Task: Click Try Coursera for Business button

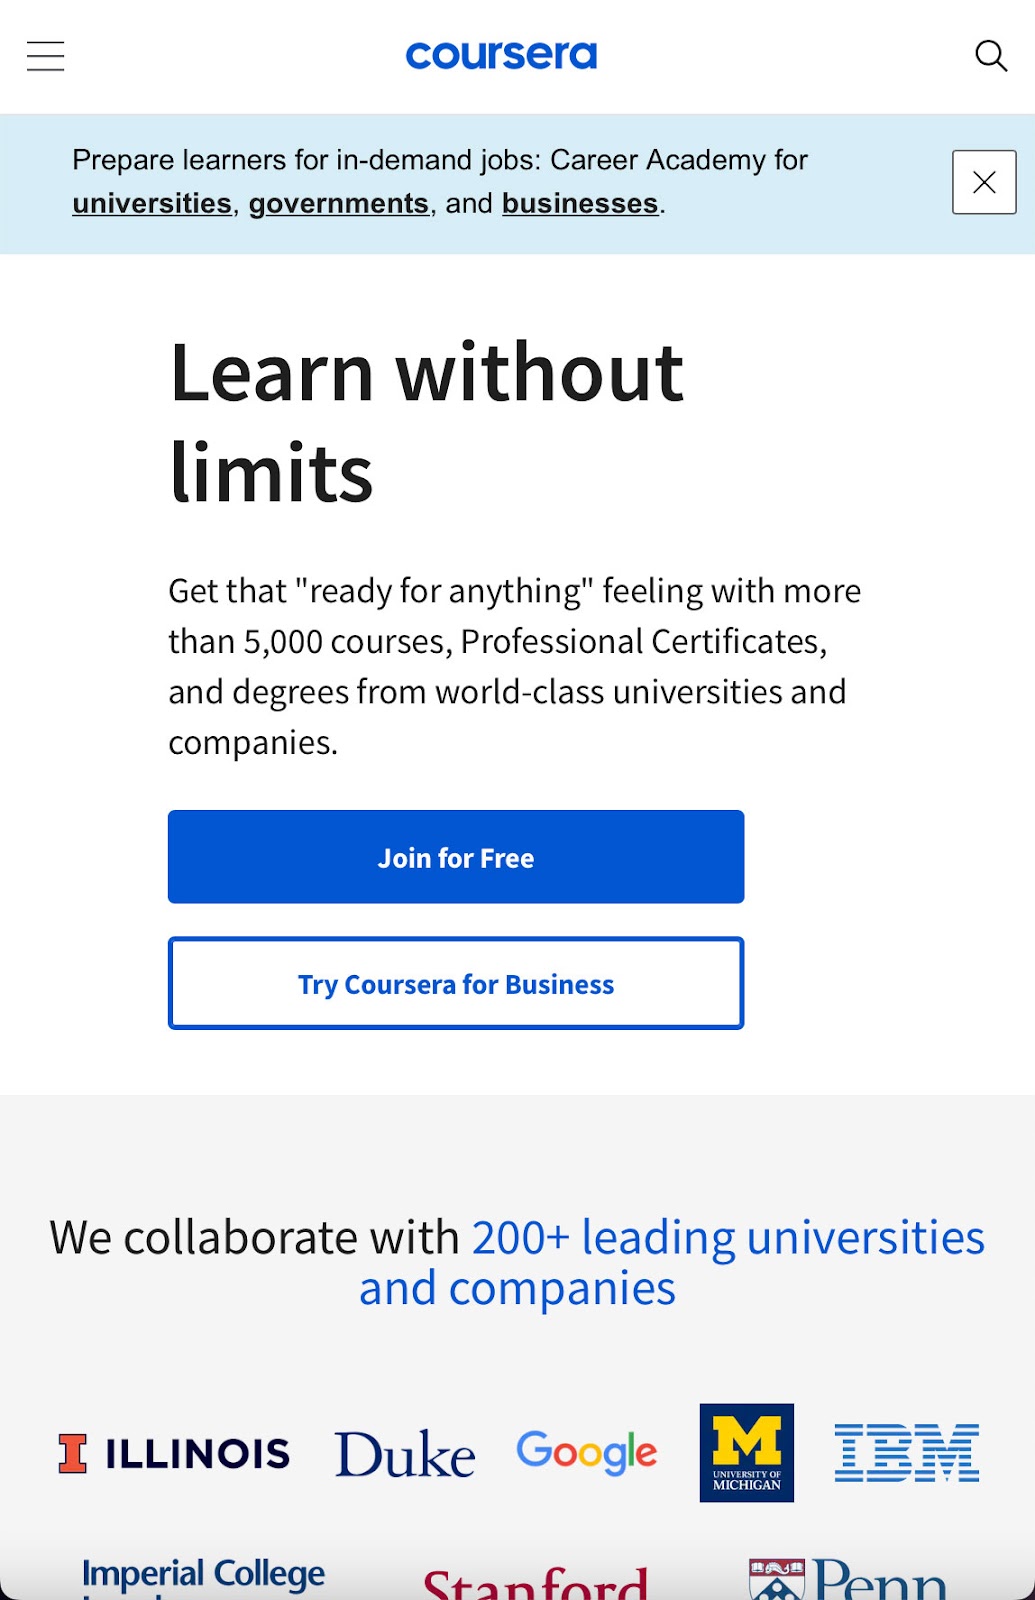Action: tap(456, 983)
